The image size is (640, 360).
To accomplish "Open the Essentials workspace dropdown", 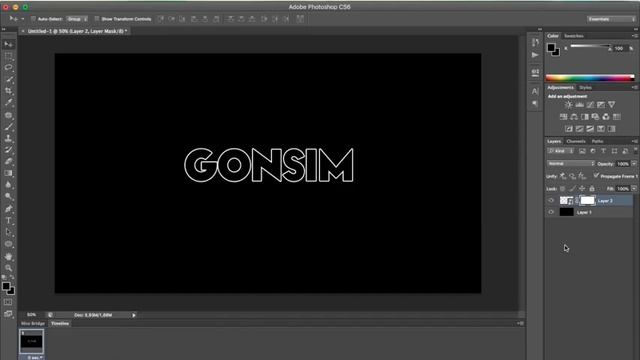I will click(611, 19).
